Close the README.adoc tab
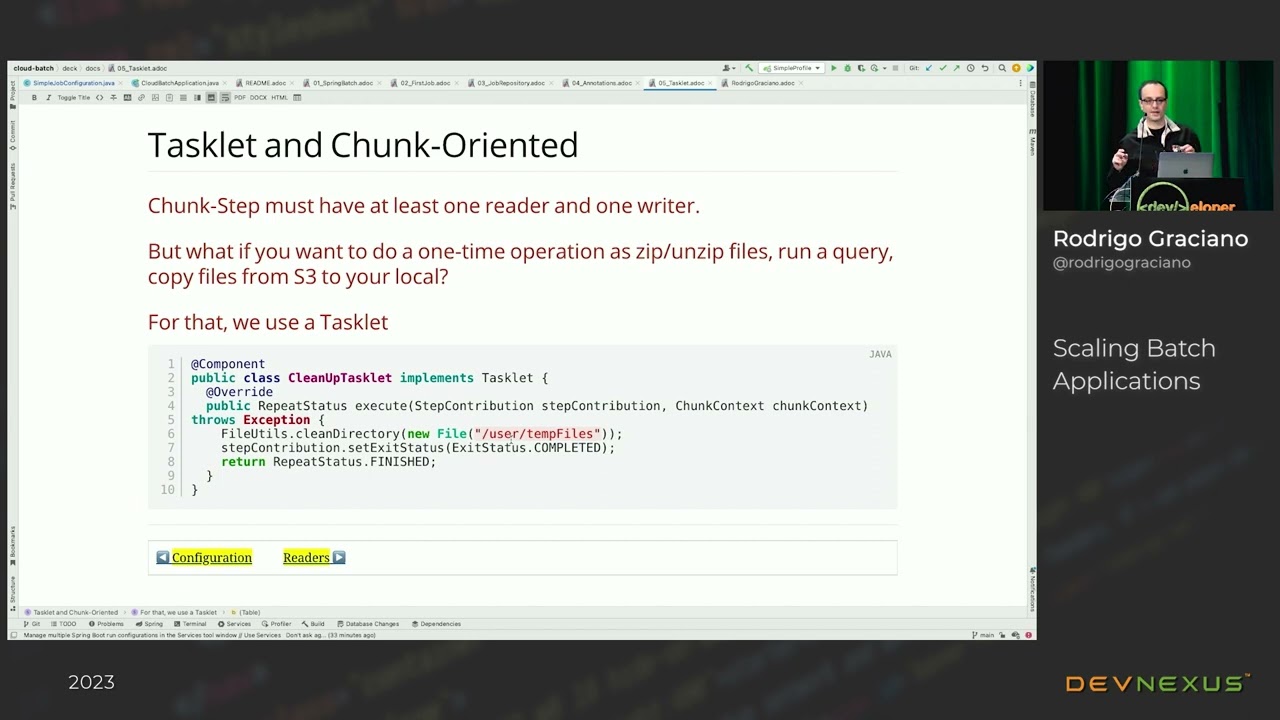 pos(292,83)
